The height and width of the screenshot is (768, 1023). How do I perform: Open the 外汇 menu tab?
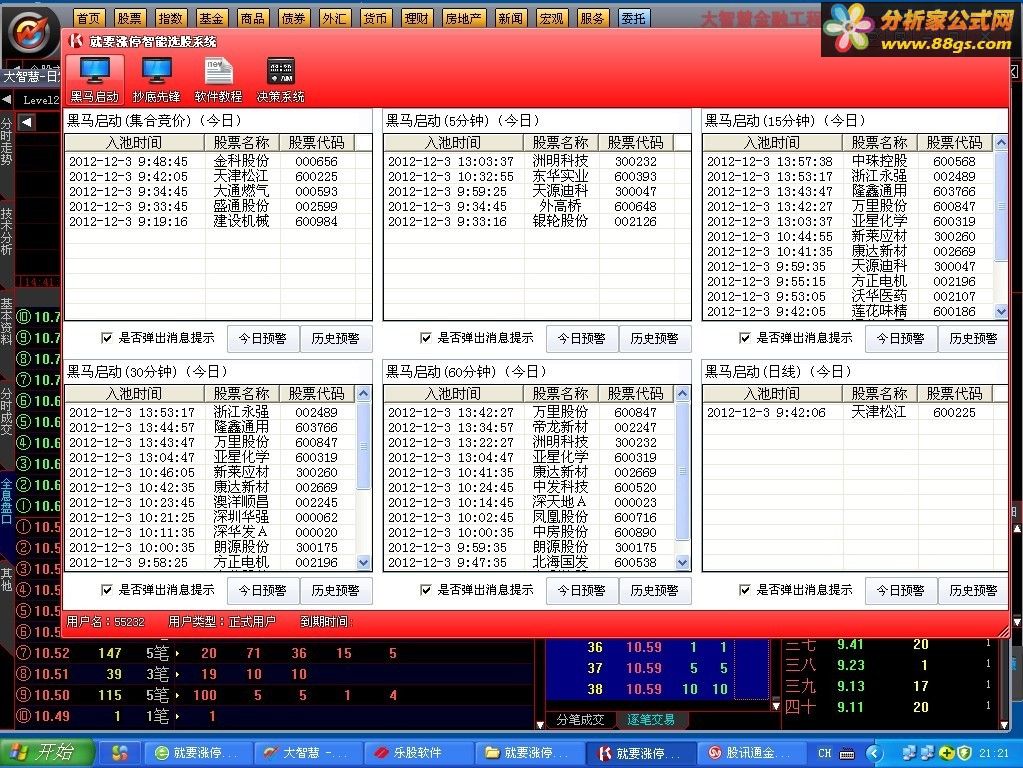(x=334, y=18)
